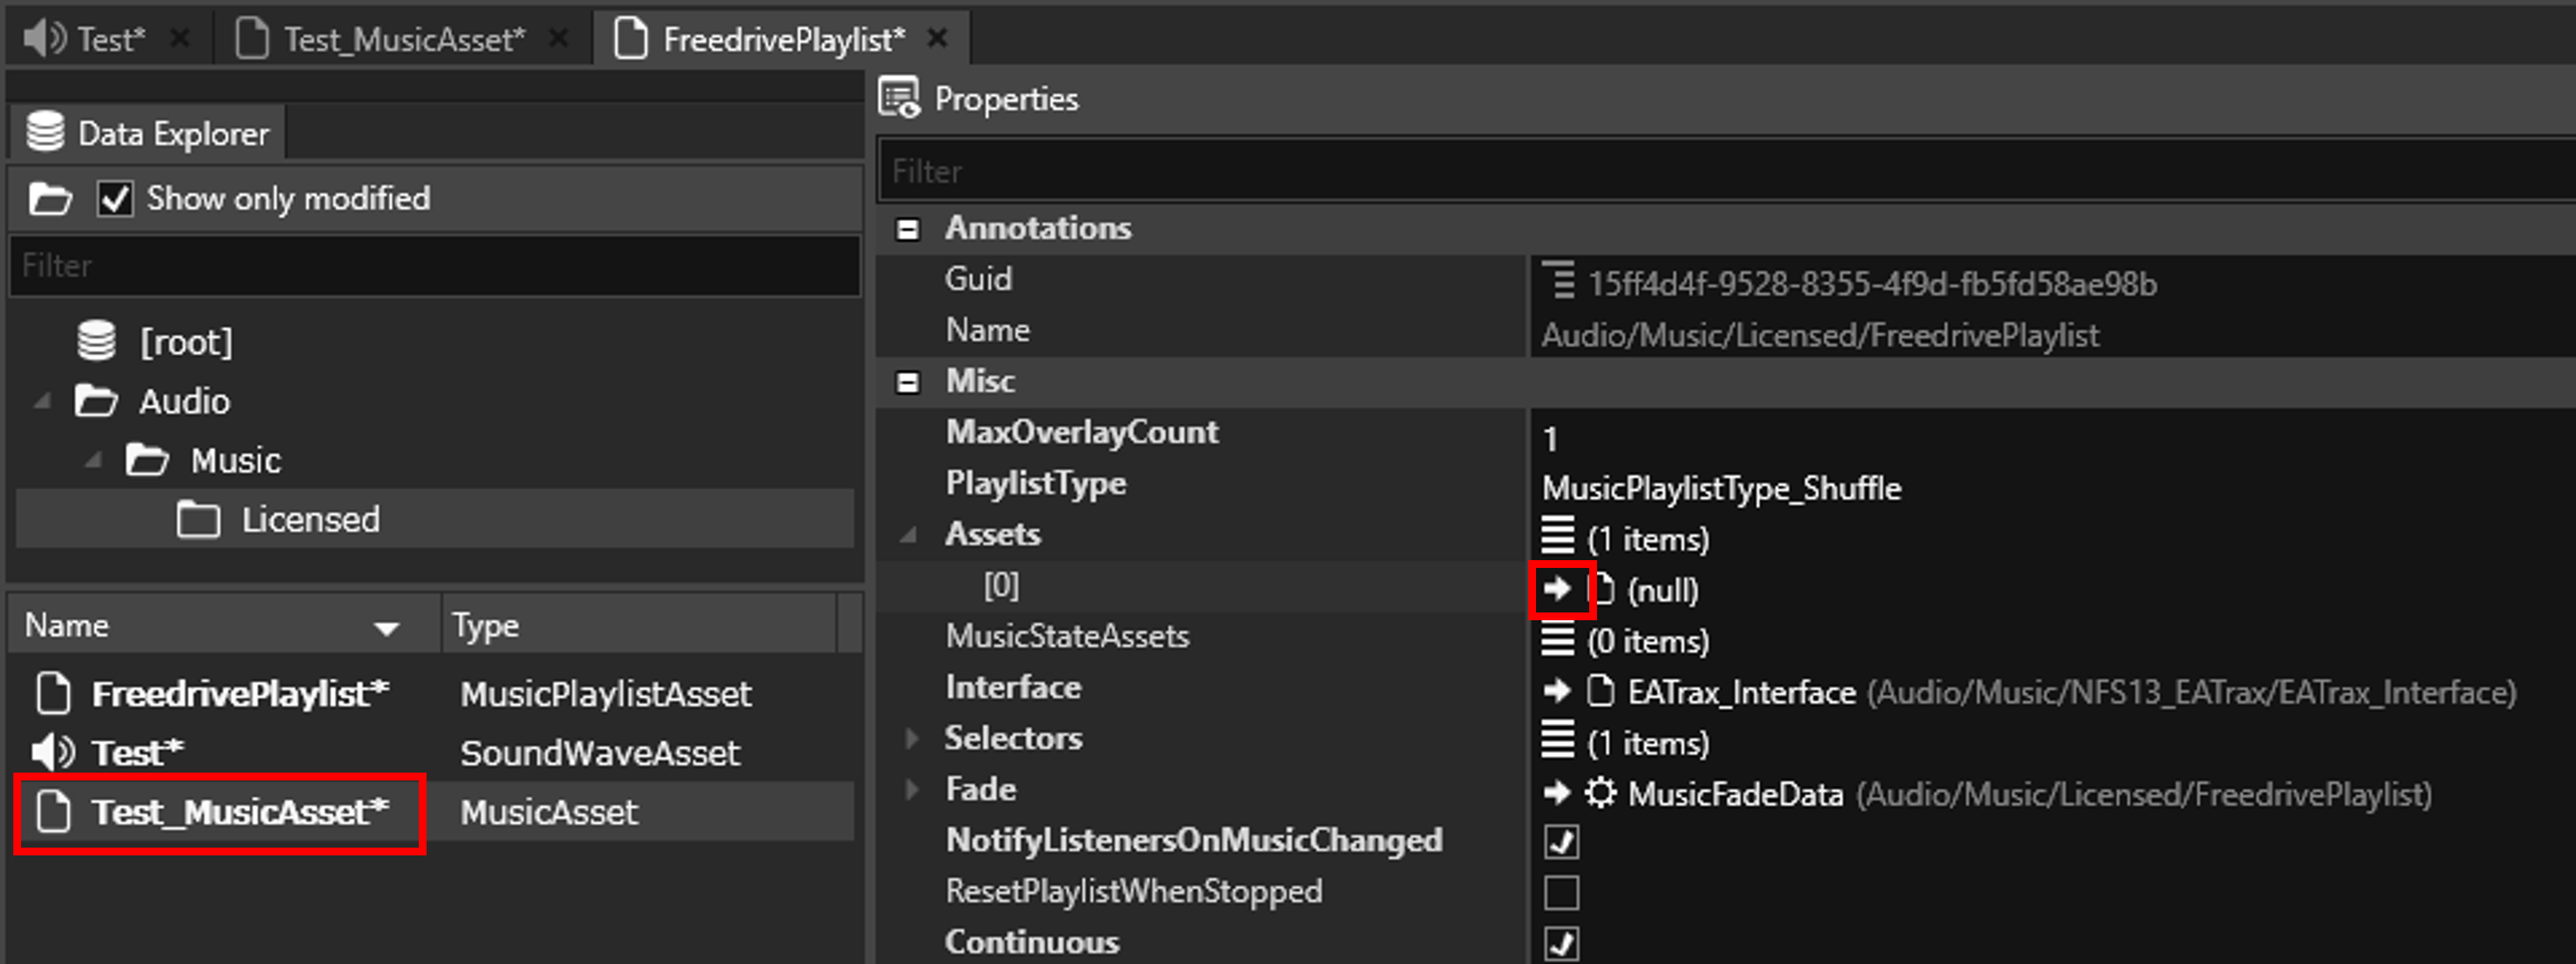The image size is (2576, 964).
Task: Open the Data Explorer tab
Action: coord(148,134)
